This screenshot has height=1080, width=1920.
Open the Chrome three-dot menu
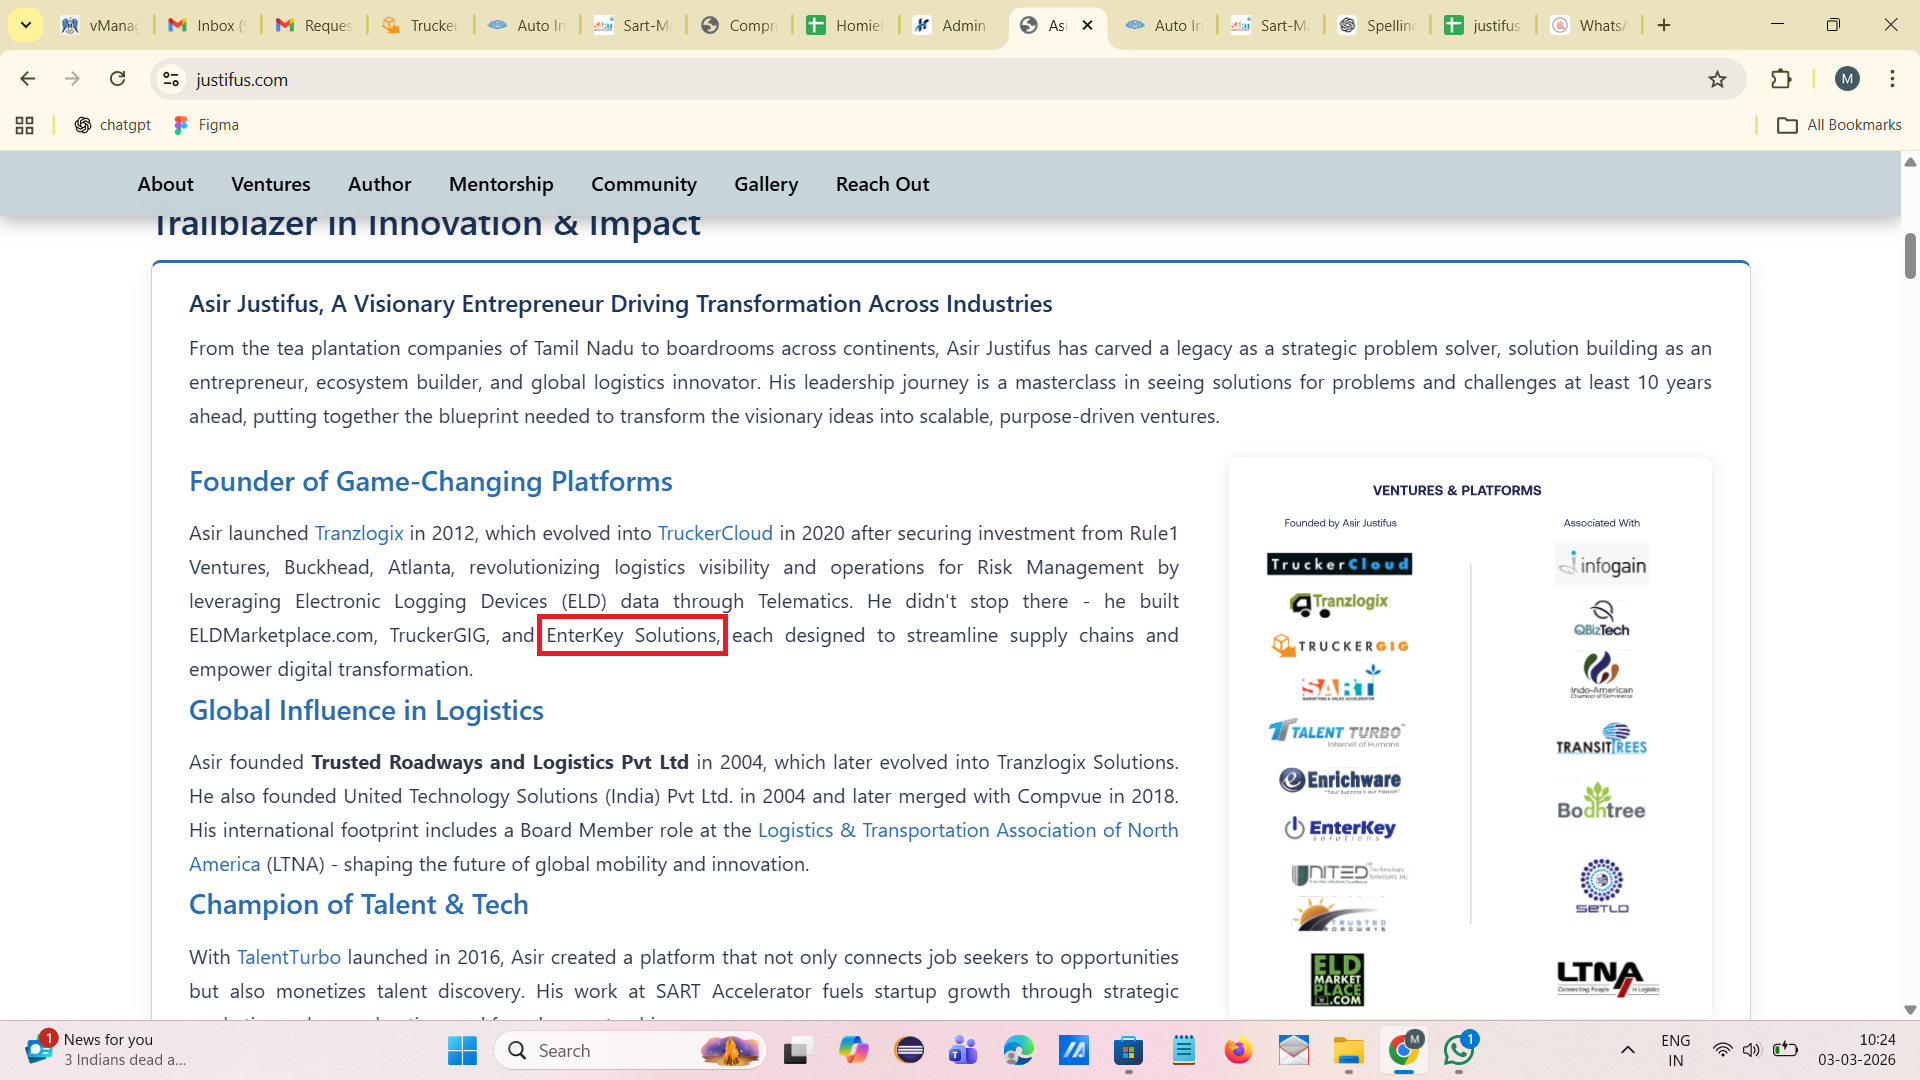(x=1892, y=79)
